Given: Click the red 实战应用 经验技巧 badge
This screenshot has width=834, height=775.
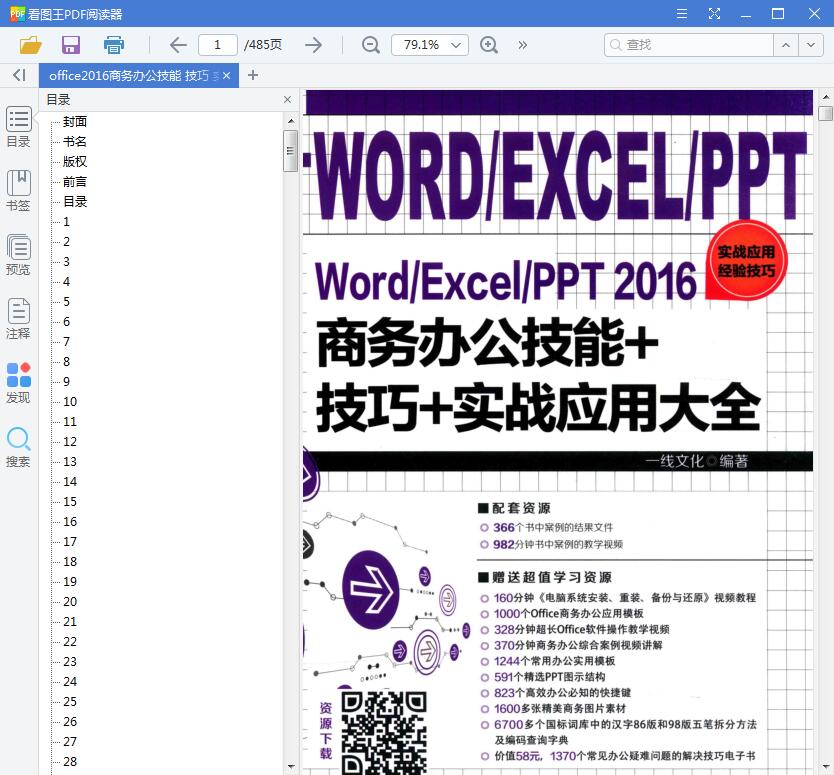Looking at the screenshot, I should tap(746, 261).
